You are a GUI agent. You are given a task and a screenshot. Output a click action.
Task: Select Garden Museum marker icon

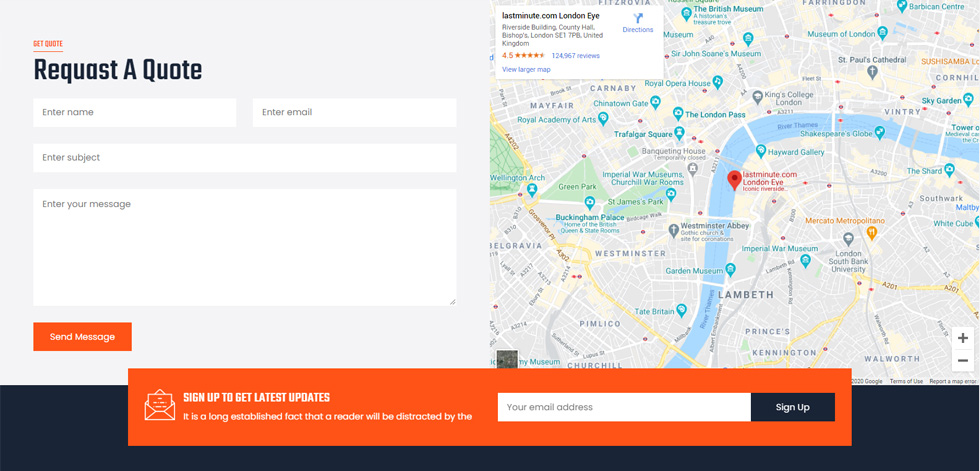point(730,270)
